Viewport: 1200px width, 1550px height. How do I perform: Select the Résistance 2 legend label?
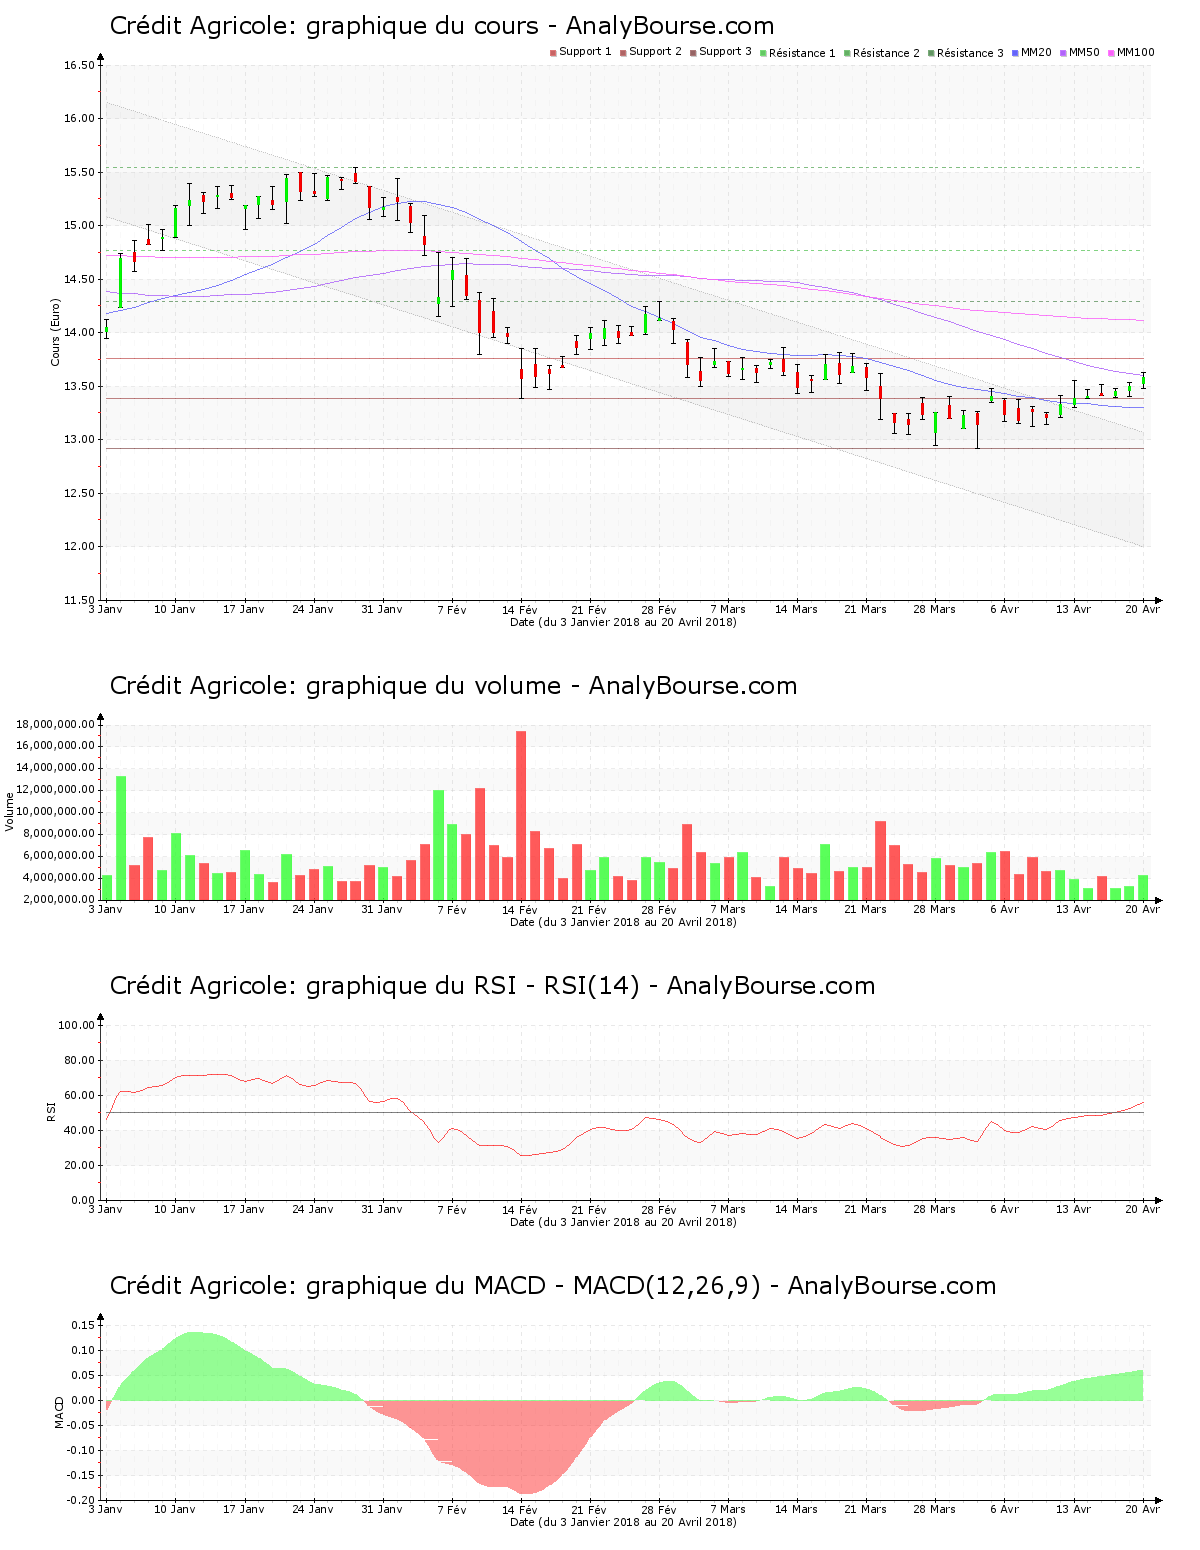pyautogui.click(x=886, y=53)
